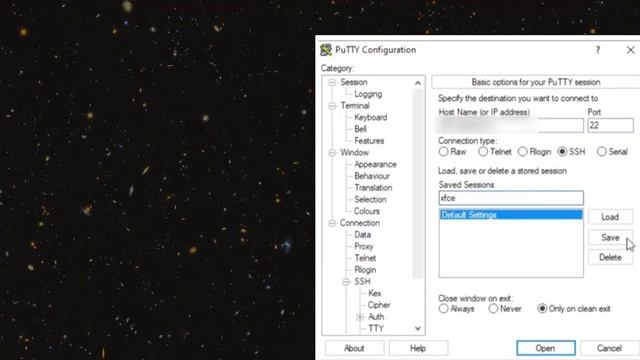Click the category tree scroll down arrow

coord(418,328)
